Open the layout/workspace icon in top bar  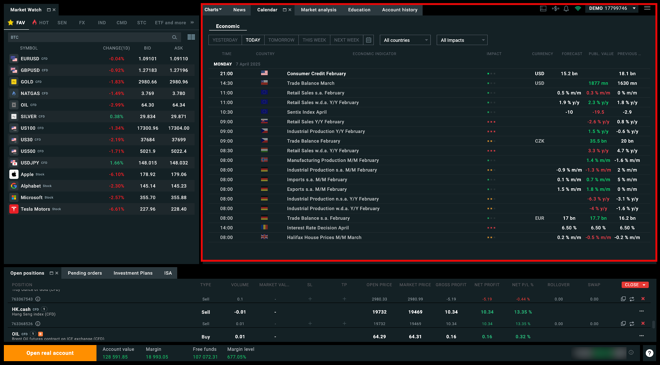click(543, 9)
